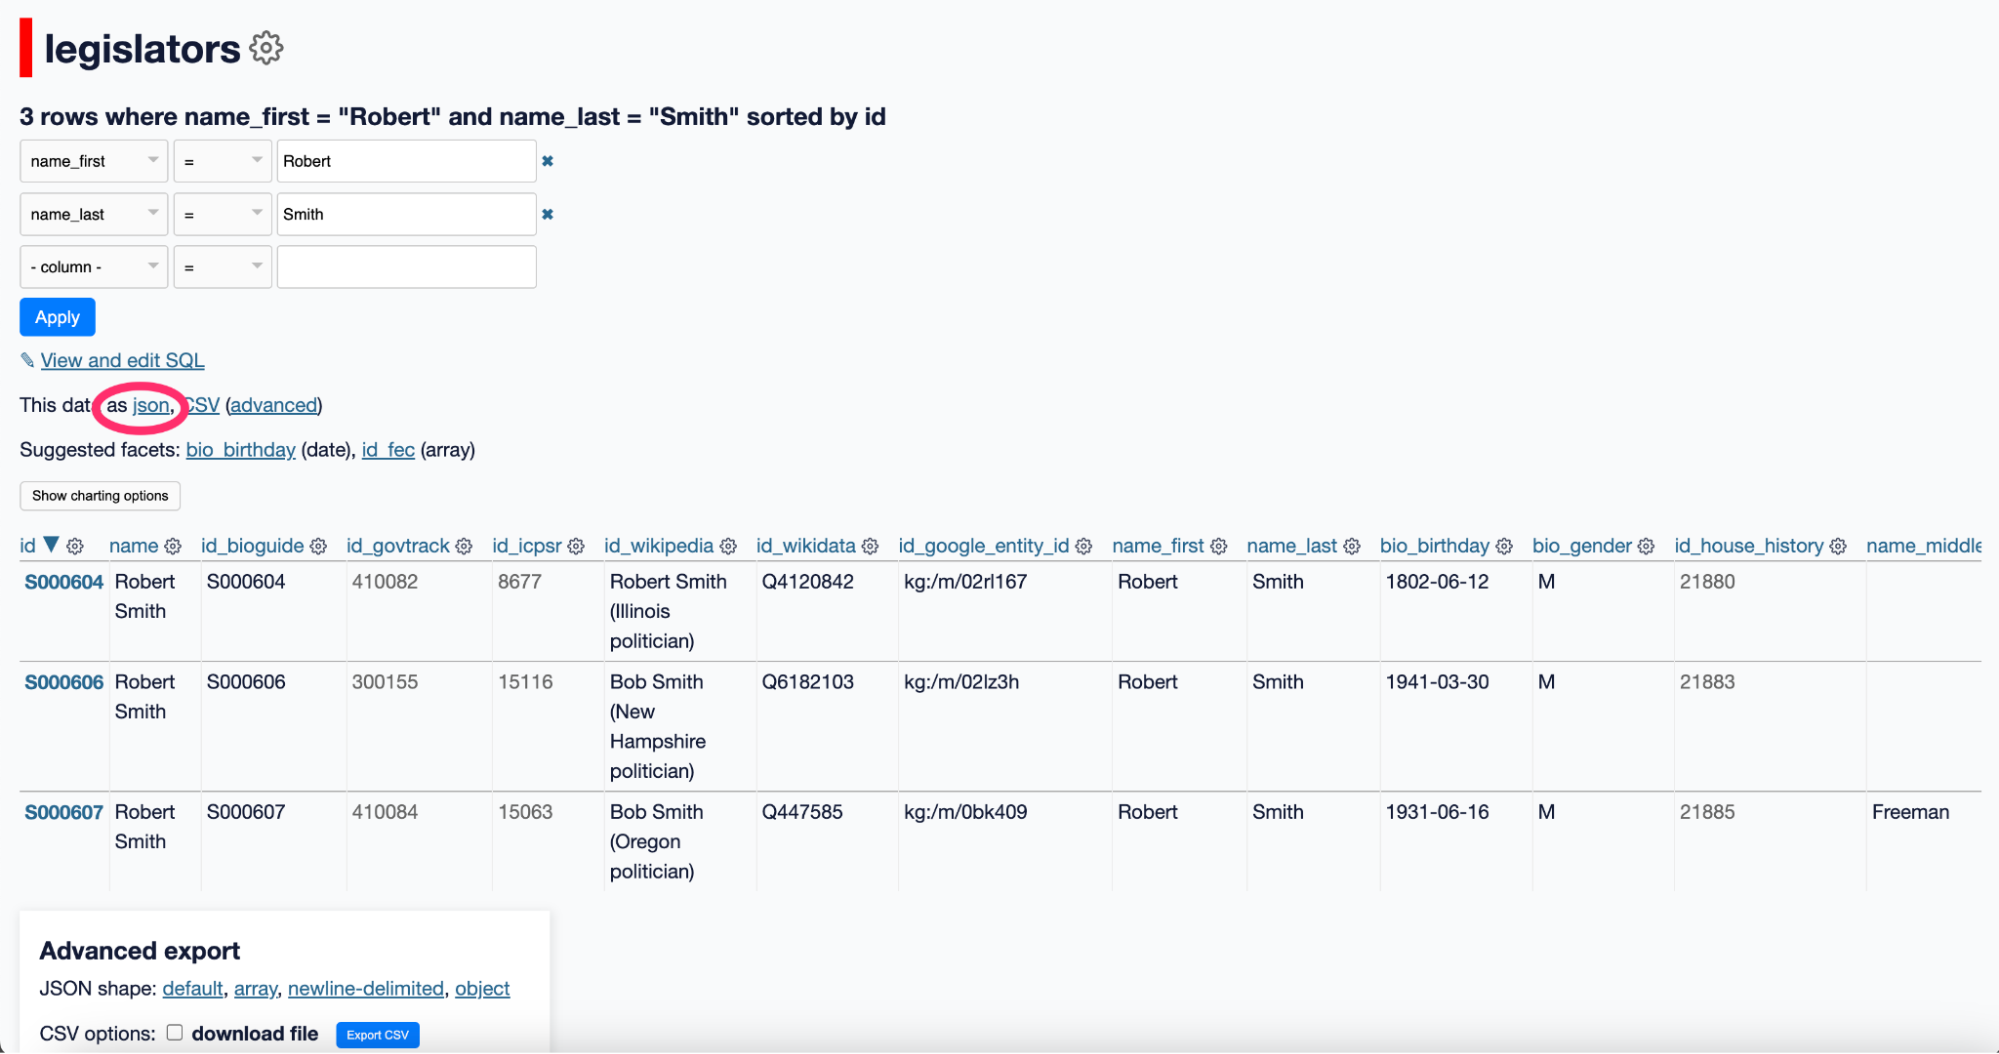
Task: Sort by the id_wikidata column header
Action: [805, 546]
